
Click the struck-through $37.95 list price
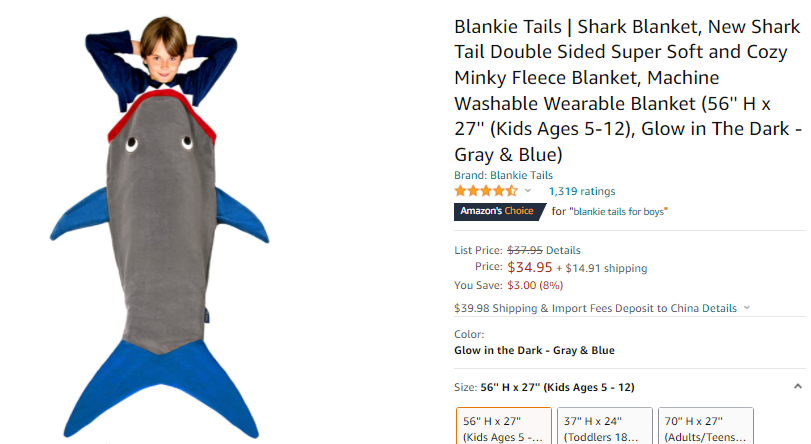pos(525,250)
